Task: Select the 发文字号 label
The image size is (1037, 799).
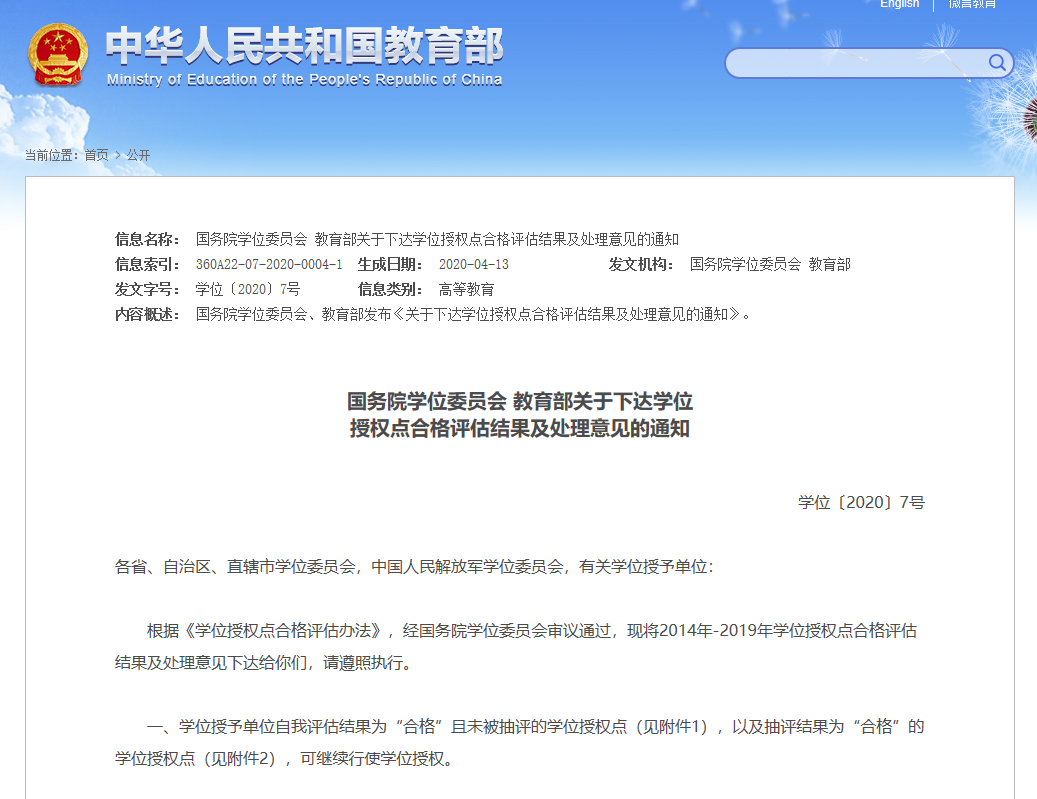Action: [x=147, y=290]
